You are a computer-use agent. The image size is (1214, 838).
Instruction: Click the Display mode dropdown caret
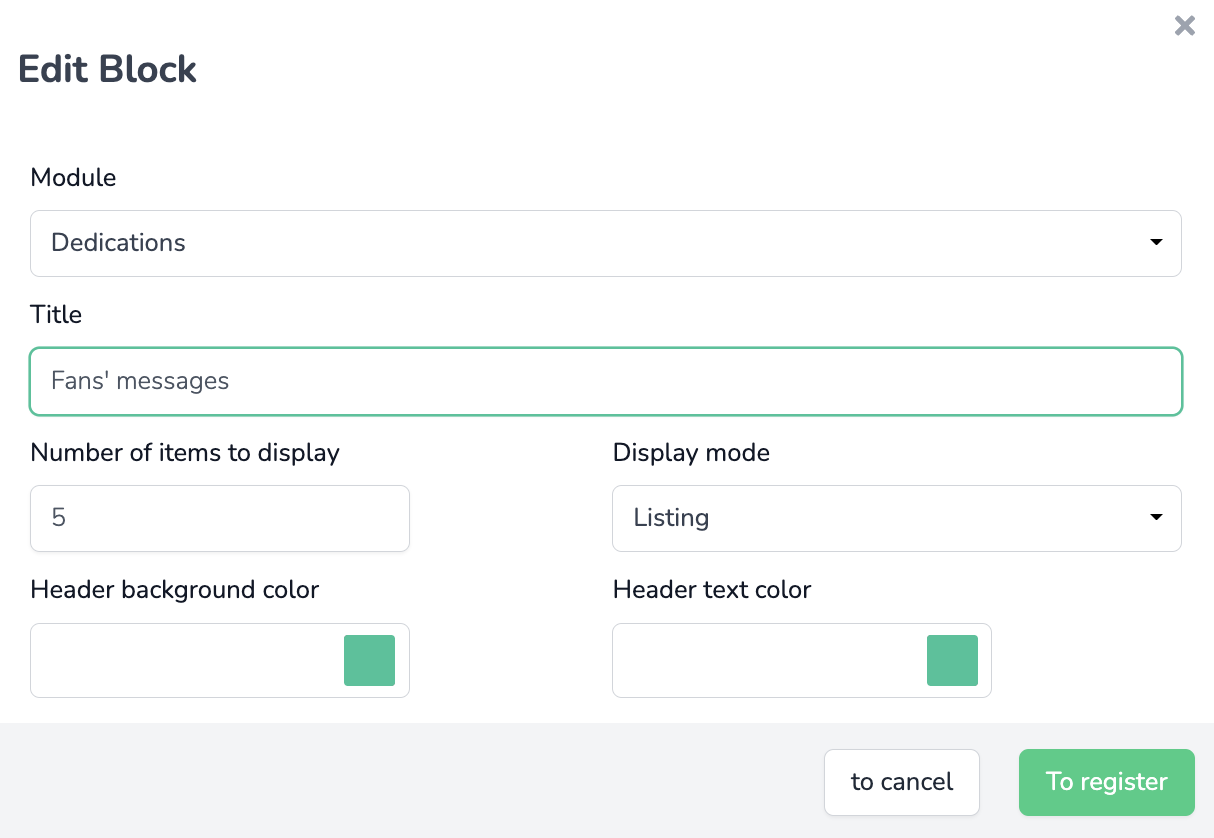pyautogui.click(x=1156, y=518)
